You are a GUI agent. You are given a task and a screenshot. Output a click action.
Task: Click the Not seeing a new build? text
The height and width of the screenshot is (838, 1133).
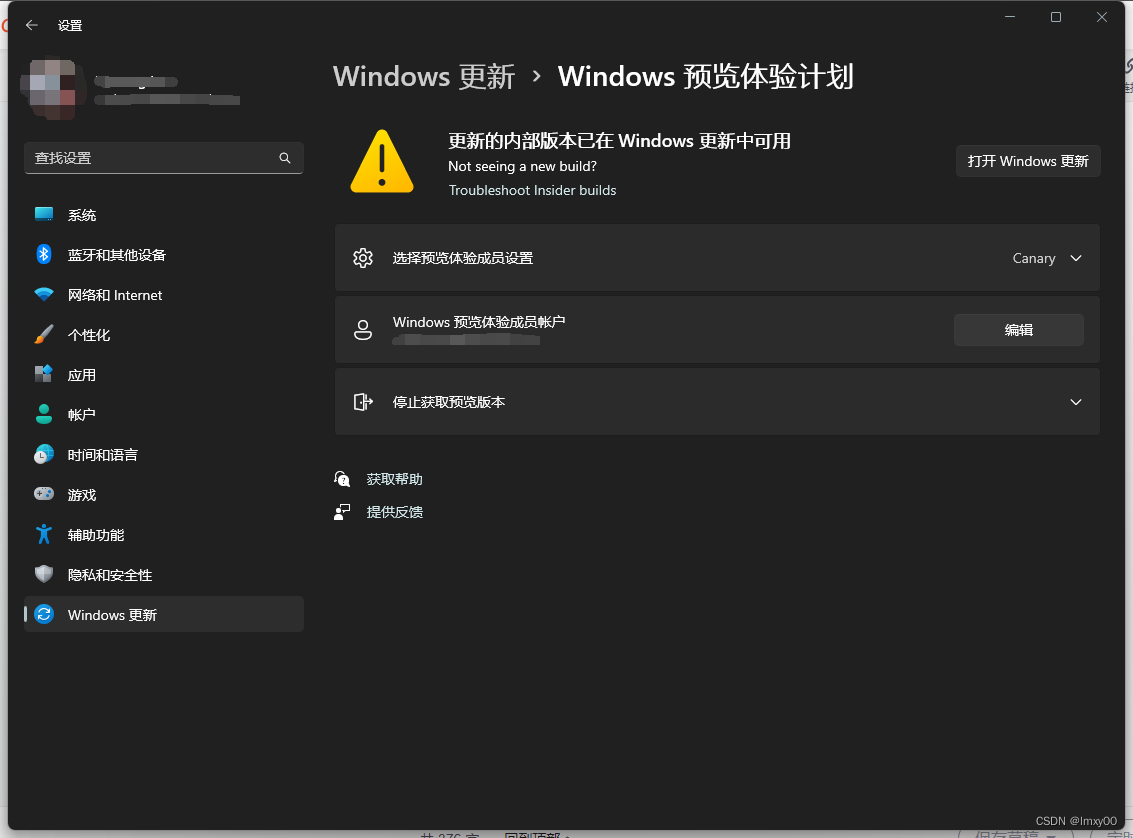[522, 166]
